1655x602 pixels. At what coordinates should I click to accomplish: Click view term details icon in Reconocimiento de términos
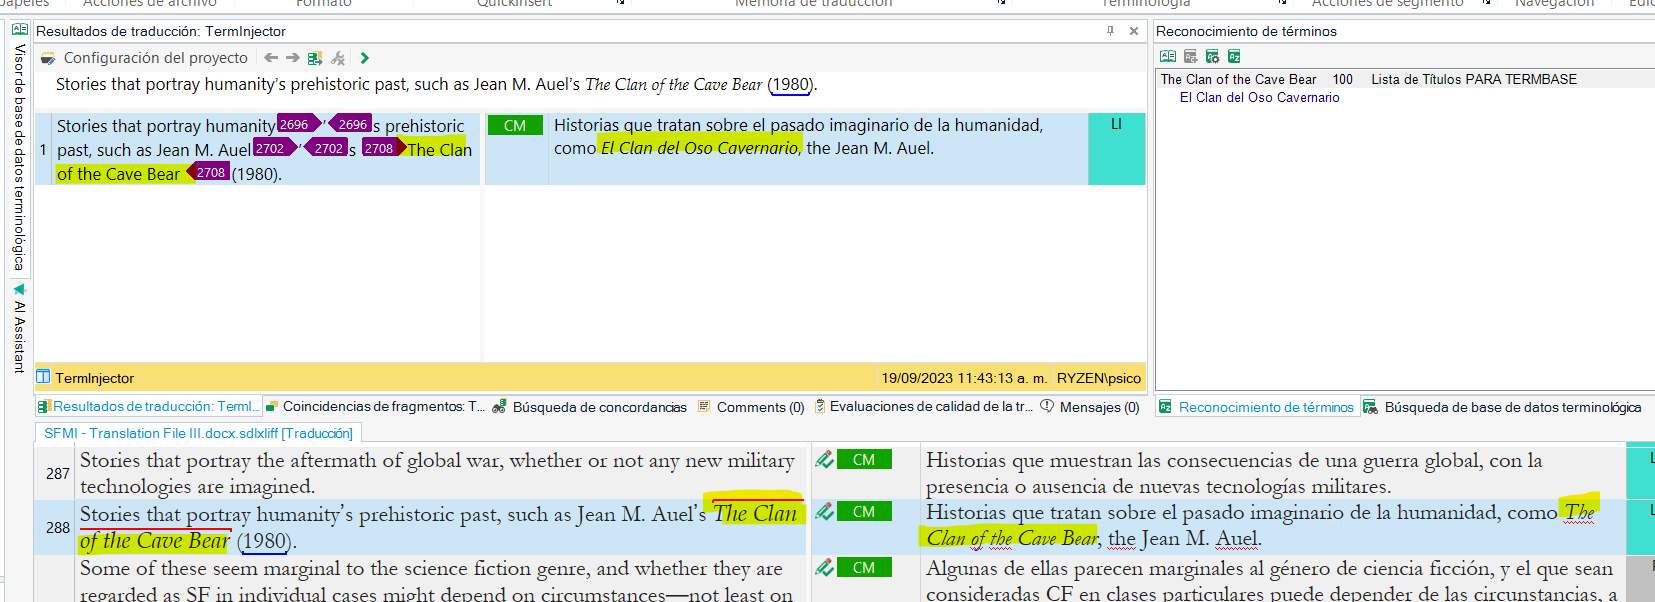click(1168, 57)
